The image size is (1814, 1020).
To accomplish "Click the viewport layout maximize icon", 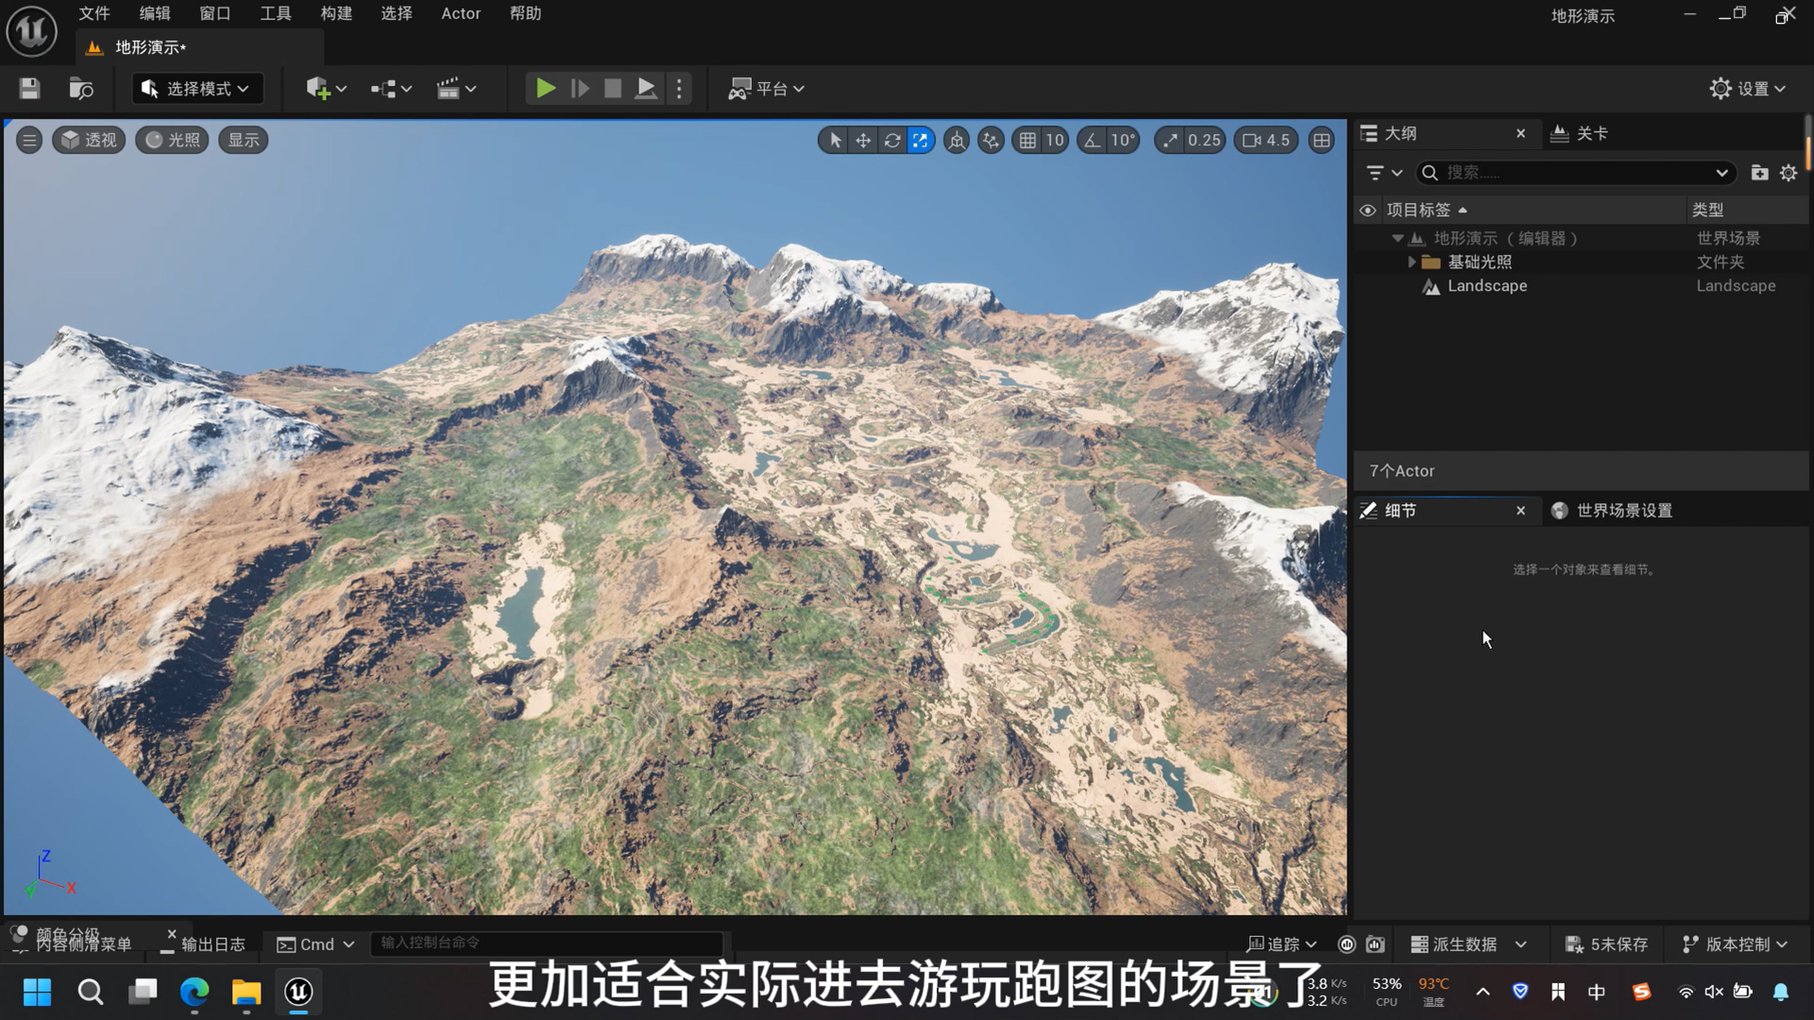I will [x=1321, y=140].
